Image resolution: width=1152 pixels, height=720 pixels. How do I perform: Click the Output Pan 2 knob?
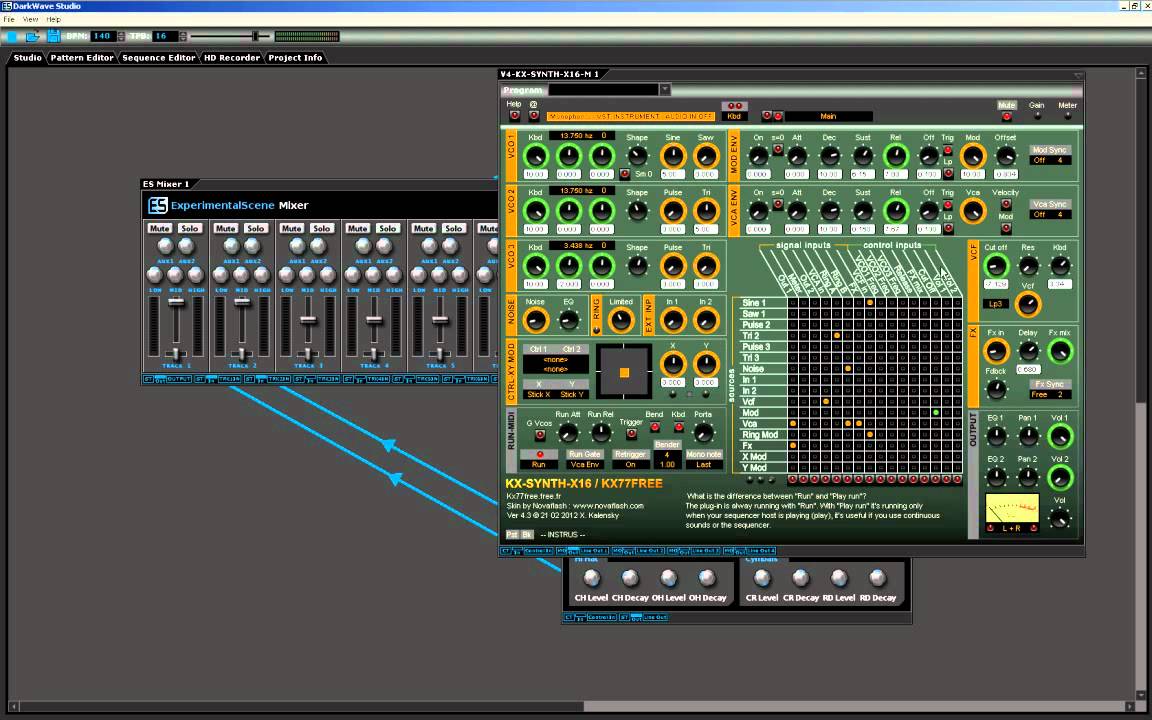(1028, 478)
